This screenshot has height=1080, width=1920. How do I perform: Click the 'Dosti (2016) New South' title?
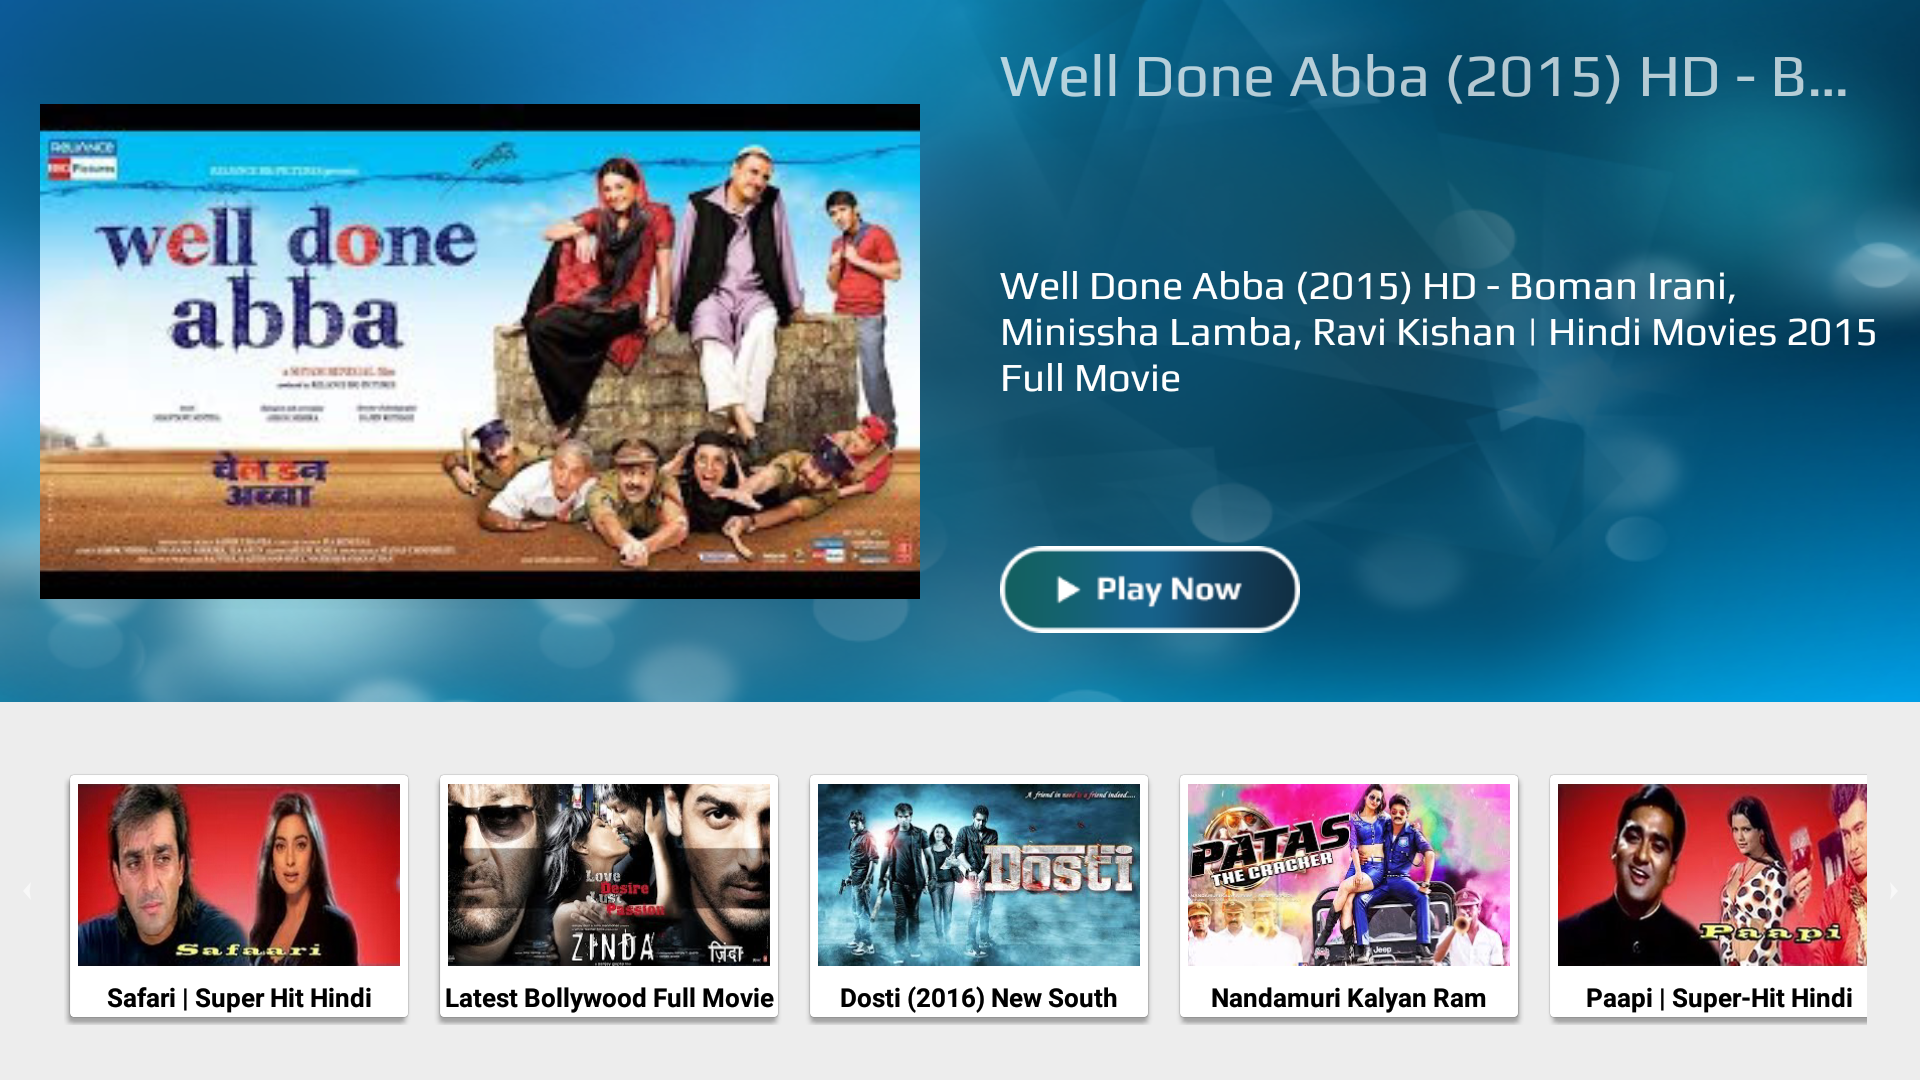click(979, 998)
